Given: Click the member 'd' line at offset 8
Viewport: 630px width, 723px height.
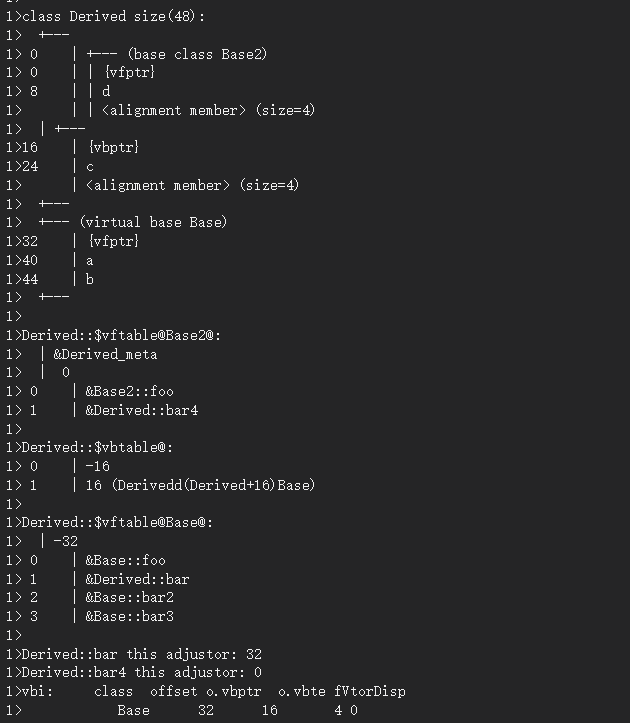Looking at the screenshot, I should click(x=106, y=91).
